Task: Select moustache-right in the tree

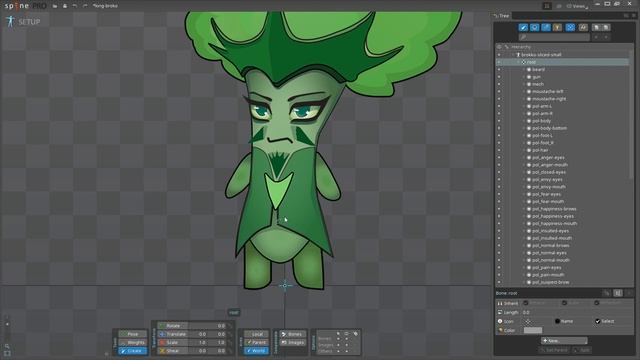Action: pyautogui.click(x=549, y=99)
